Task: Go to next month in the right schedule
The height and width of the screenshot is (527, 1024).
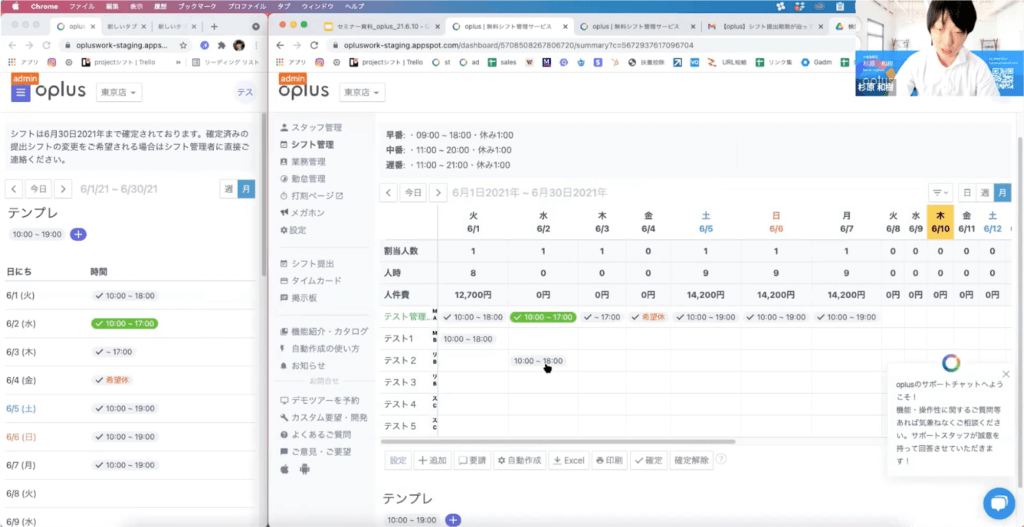Action: [x=438, y=193]
